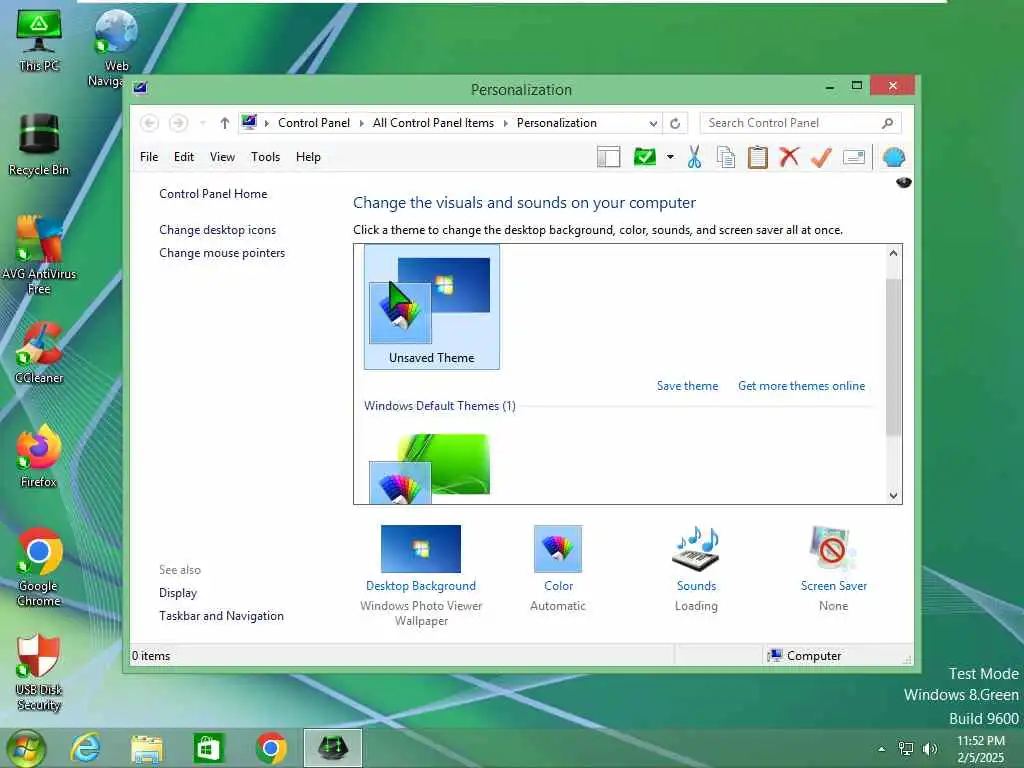This screenshot has width=1024, height=768.
Task: Toggle the preview pane layout icon
Action: click(x=609, y=157)
